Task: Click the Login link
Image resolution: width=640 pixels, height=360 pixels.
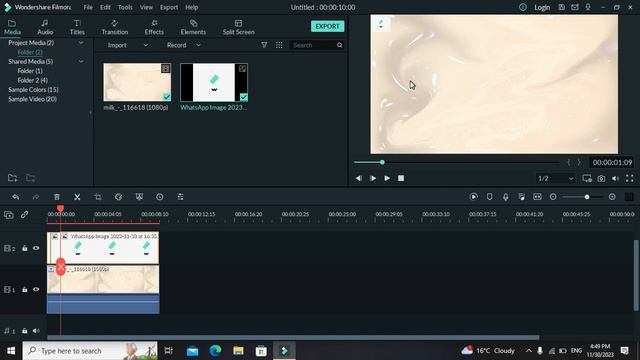Action: tap(542, 7)
